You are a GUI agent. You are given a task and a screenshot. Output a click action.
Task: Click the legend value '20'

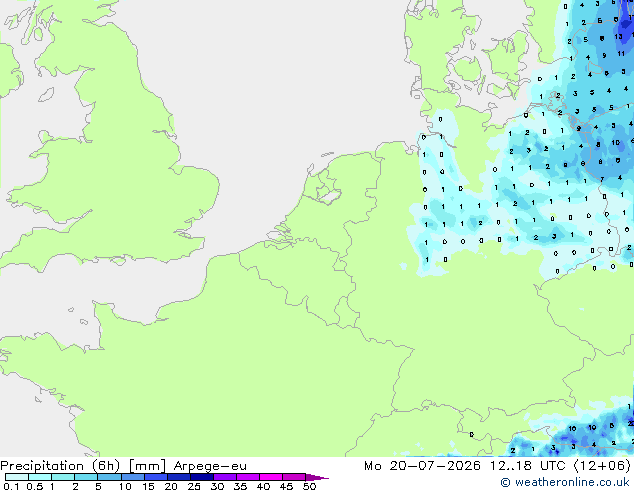pyautogui.click(x=171, y=486)
